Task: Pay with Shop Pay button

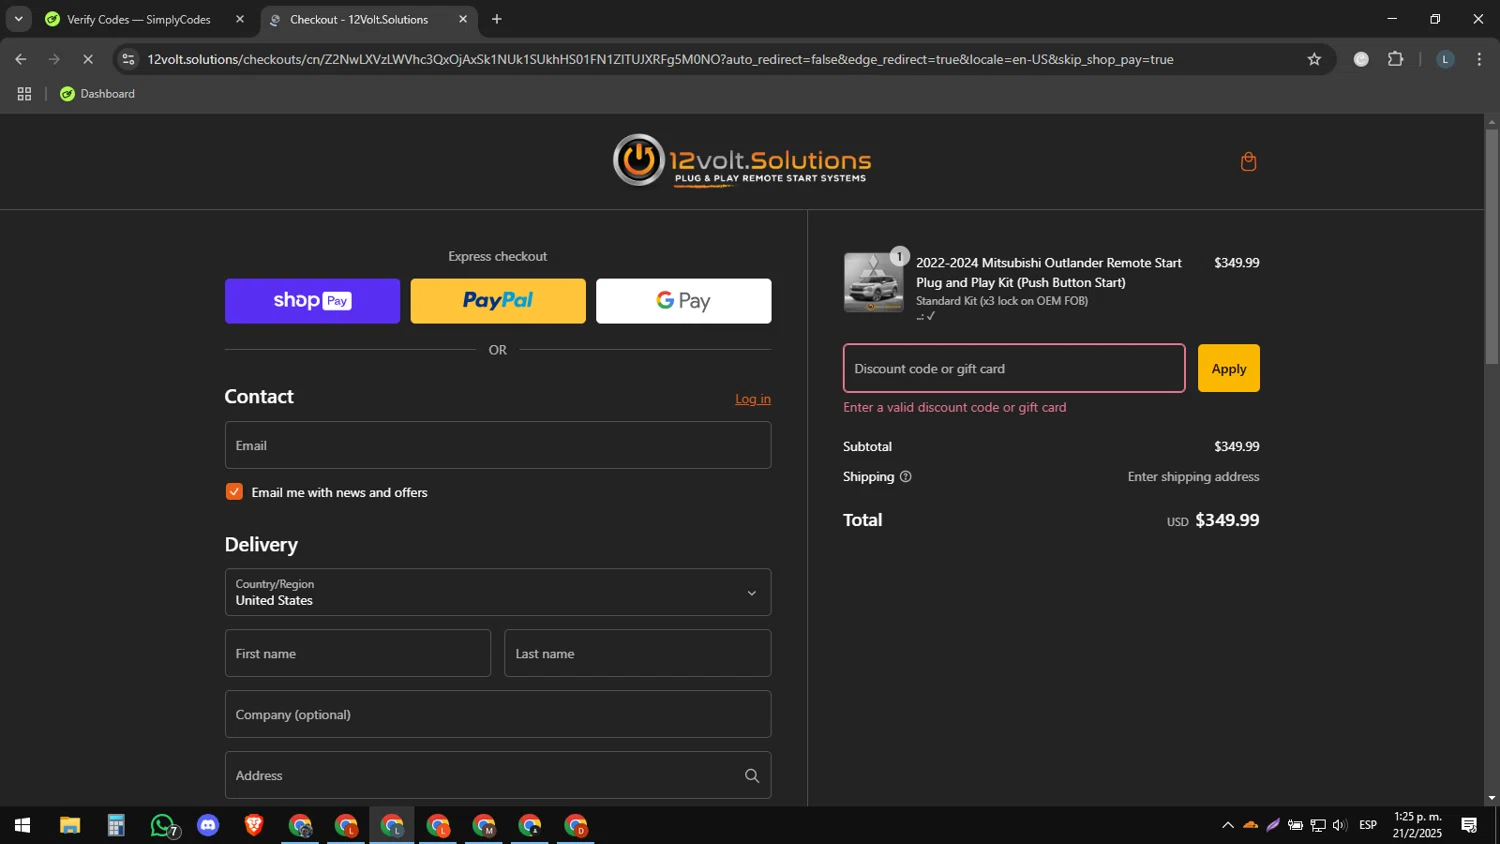Action: click(x=312, y=301)
